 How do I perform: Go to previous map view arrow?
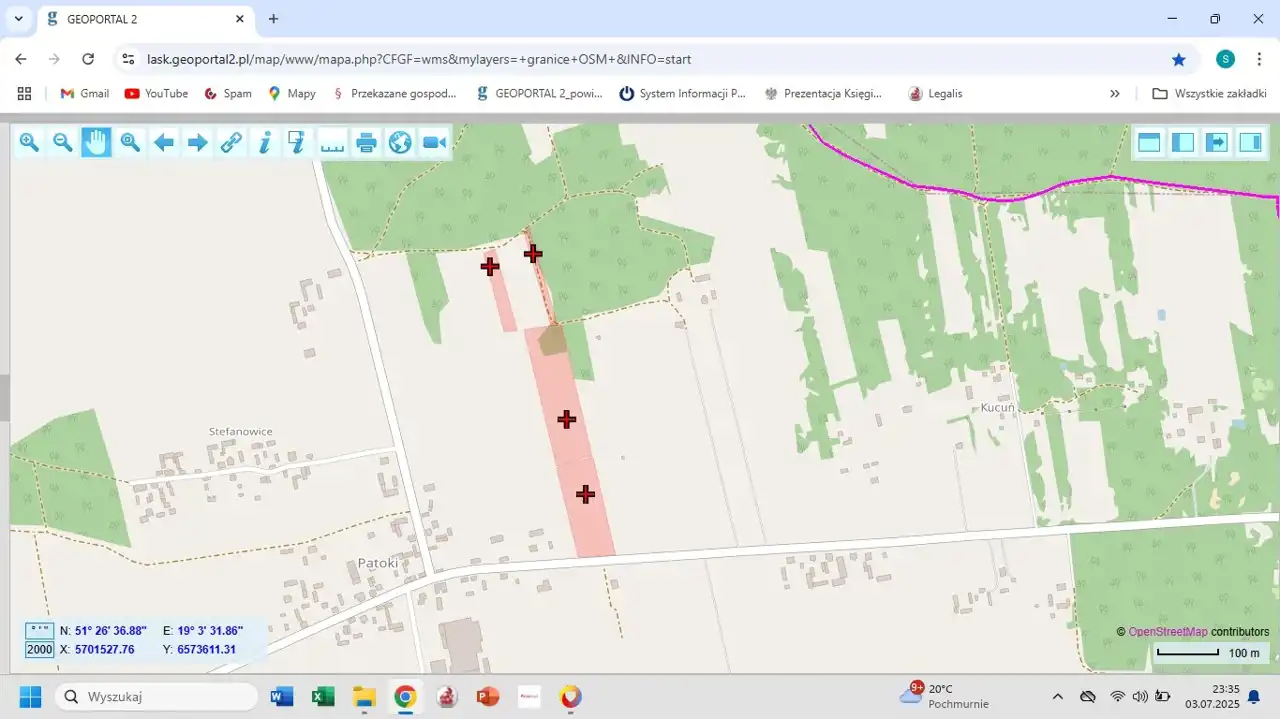click(164, 143)
